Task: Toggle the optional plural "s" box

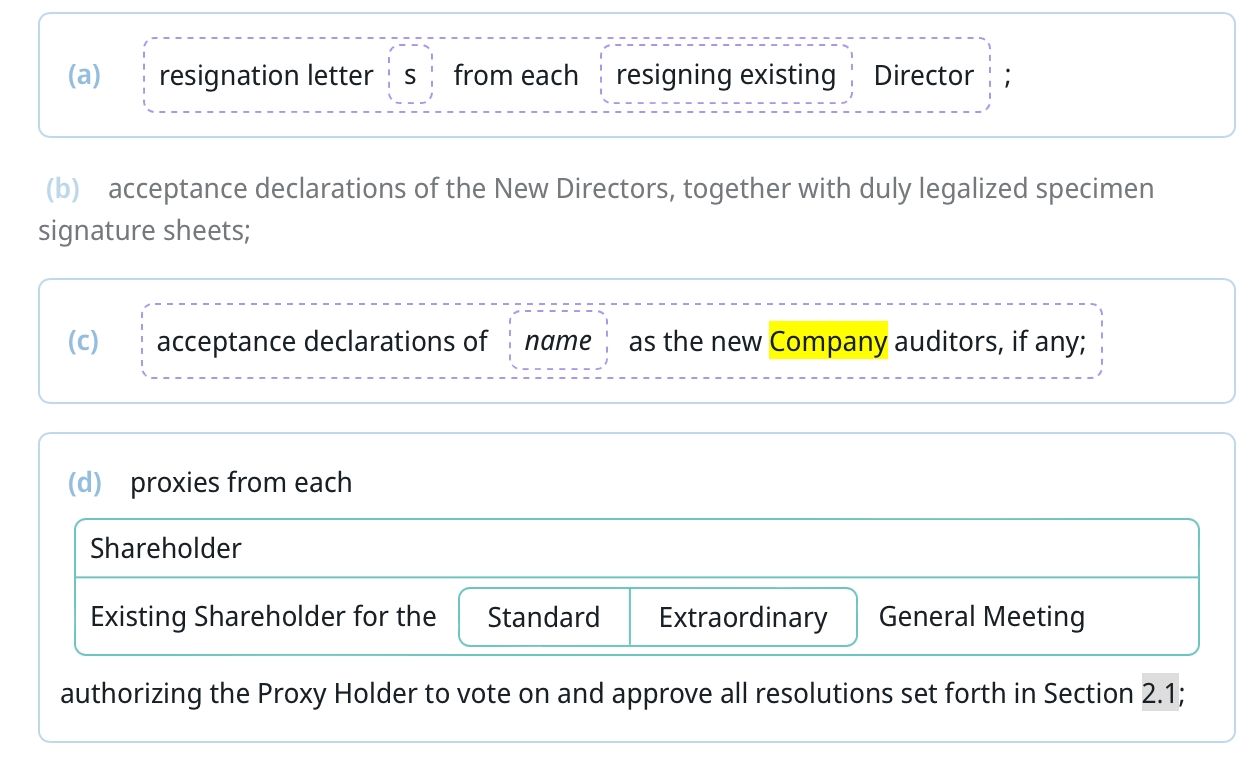Action: [410, 75]
